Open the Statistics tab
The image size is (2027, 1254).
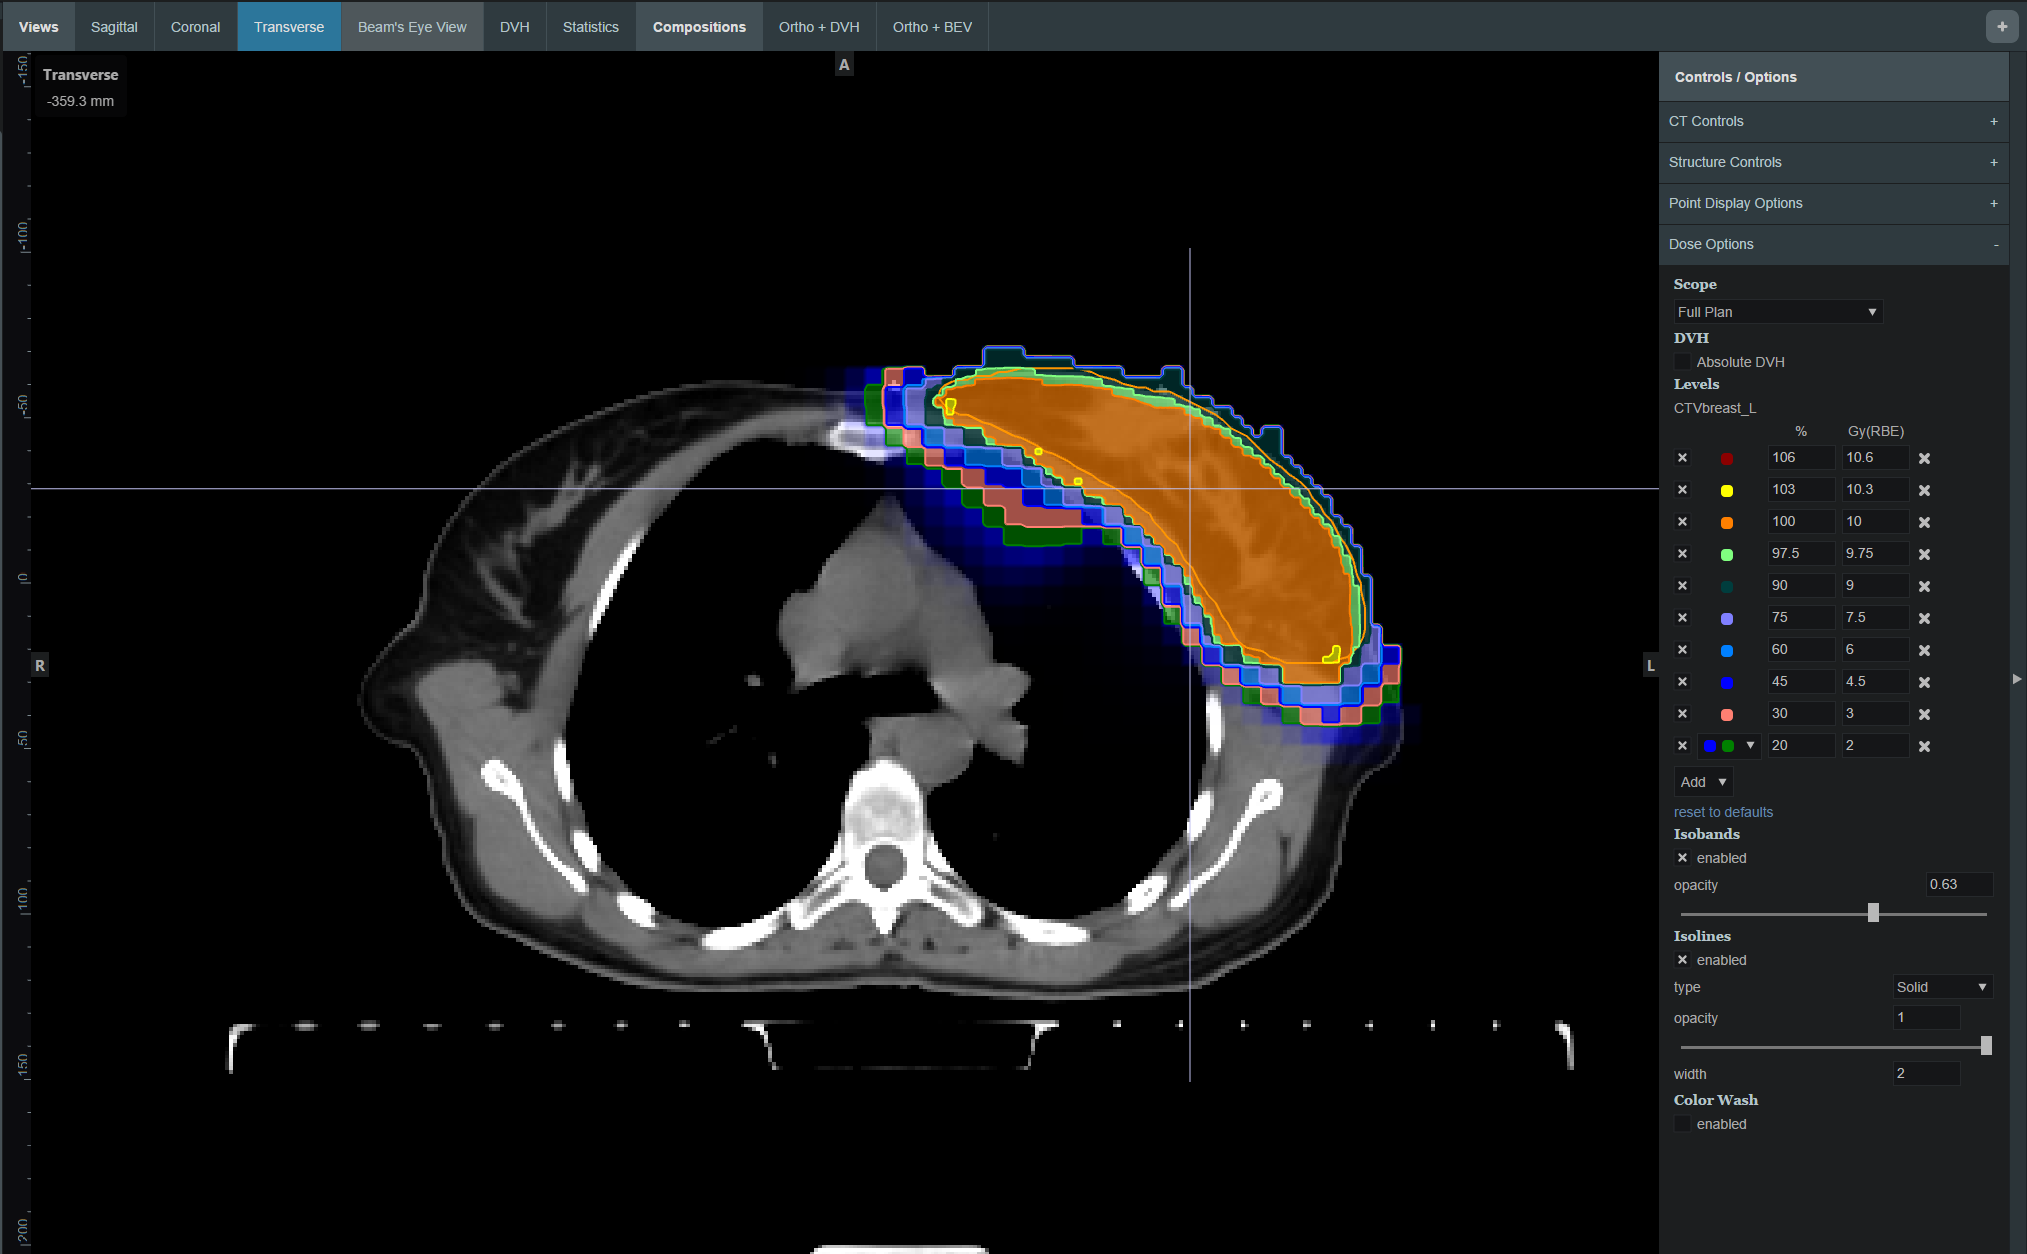coord(590,27)
